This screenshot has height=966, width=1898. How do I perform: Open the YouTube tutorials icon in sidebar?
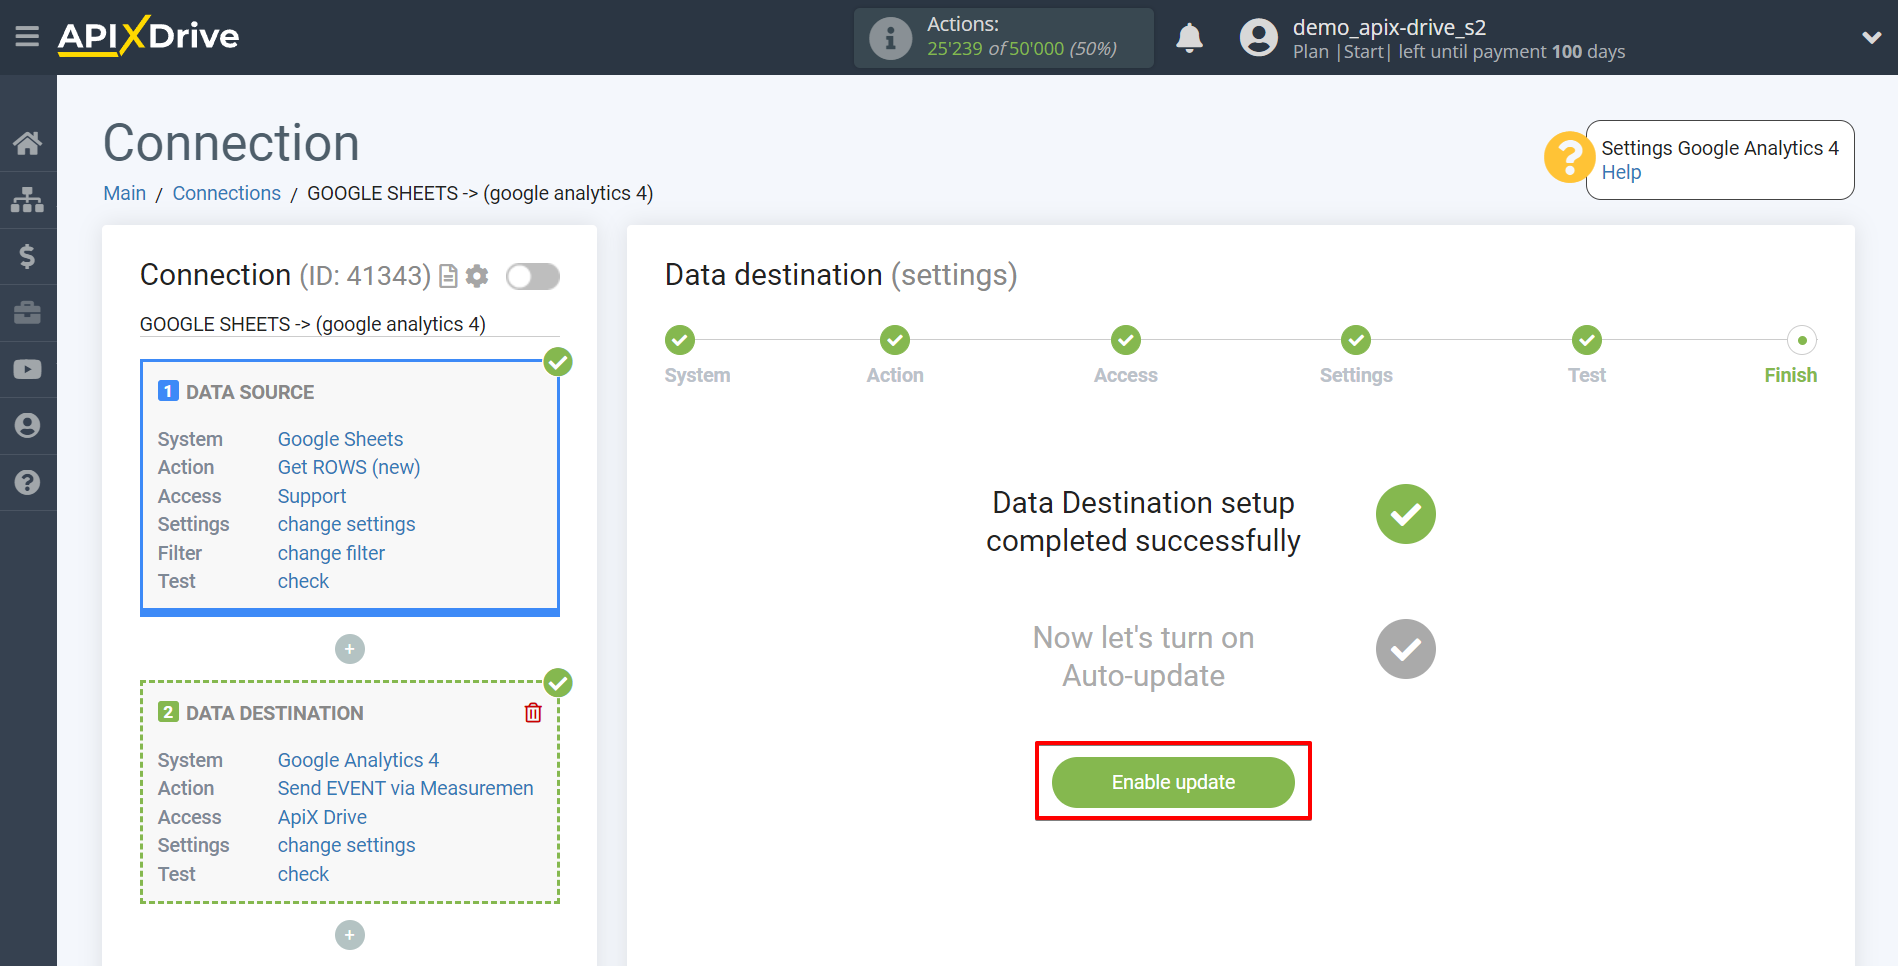(x=28, y=369)
